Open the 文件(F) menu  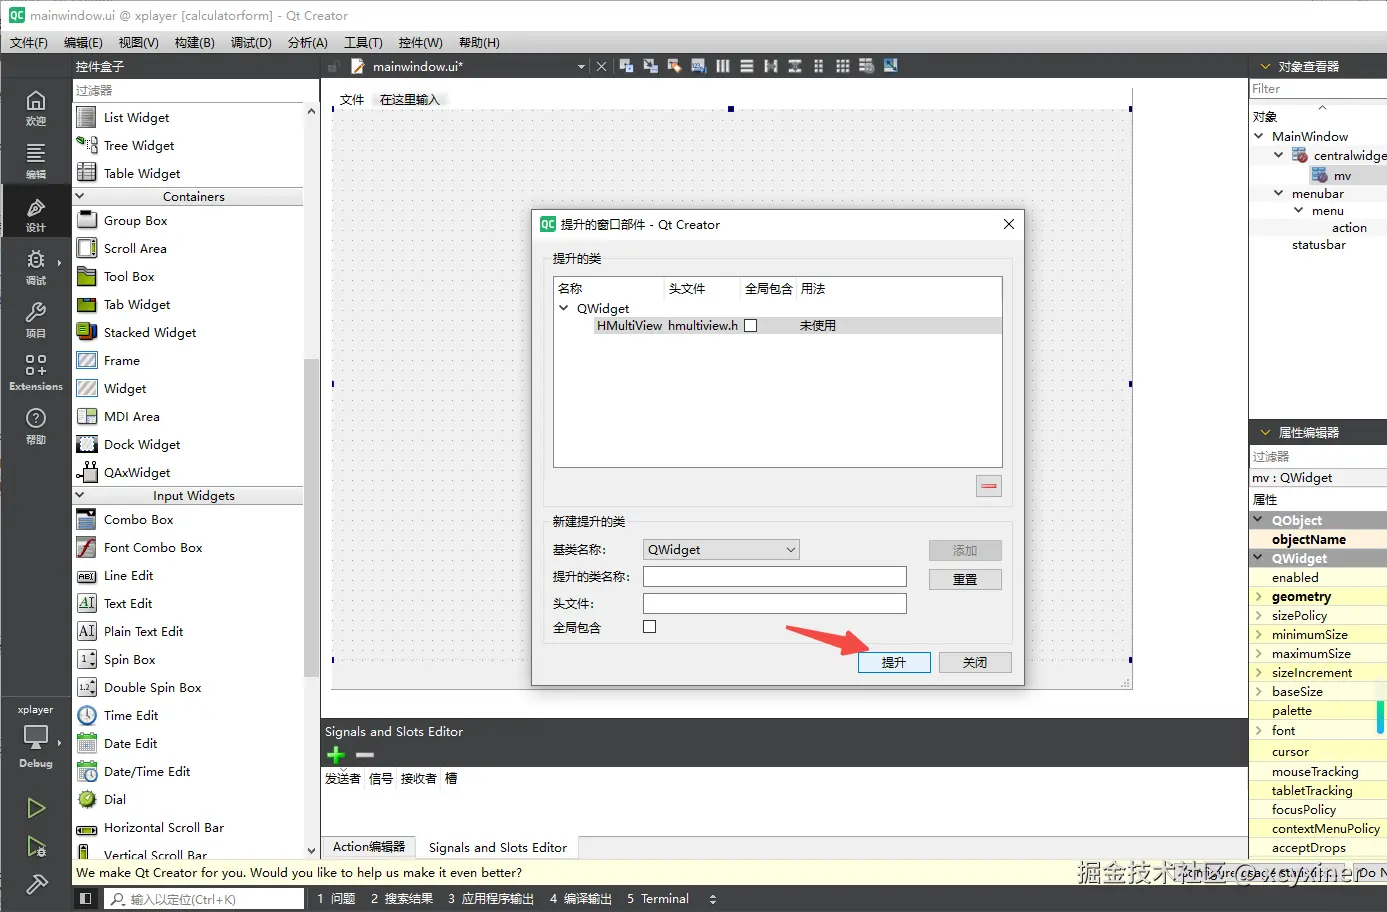click(x=29, y=43)
